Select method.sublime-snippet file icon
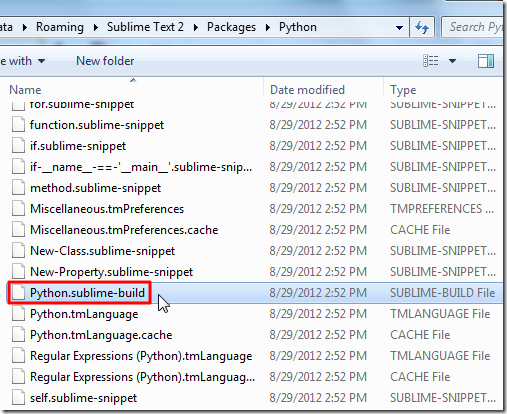Viewport: 507px width, 414px height. (x=18, y=188)
